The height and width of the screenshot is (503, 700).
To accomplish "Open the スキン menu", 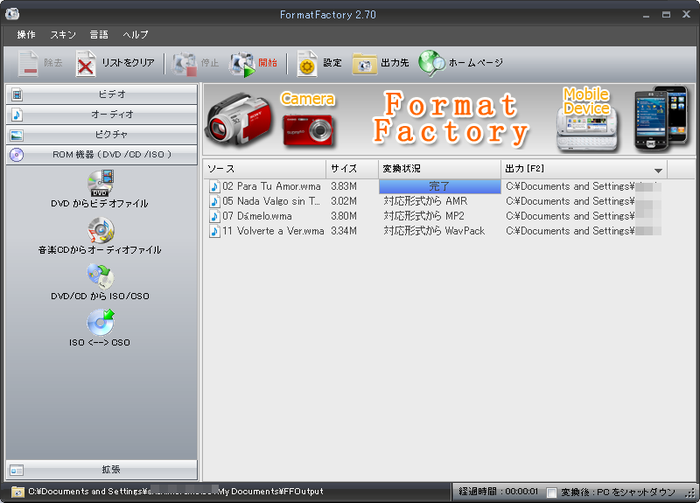I will [63, 35].
